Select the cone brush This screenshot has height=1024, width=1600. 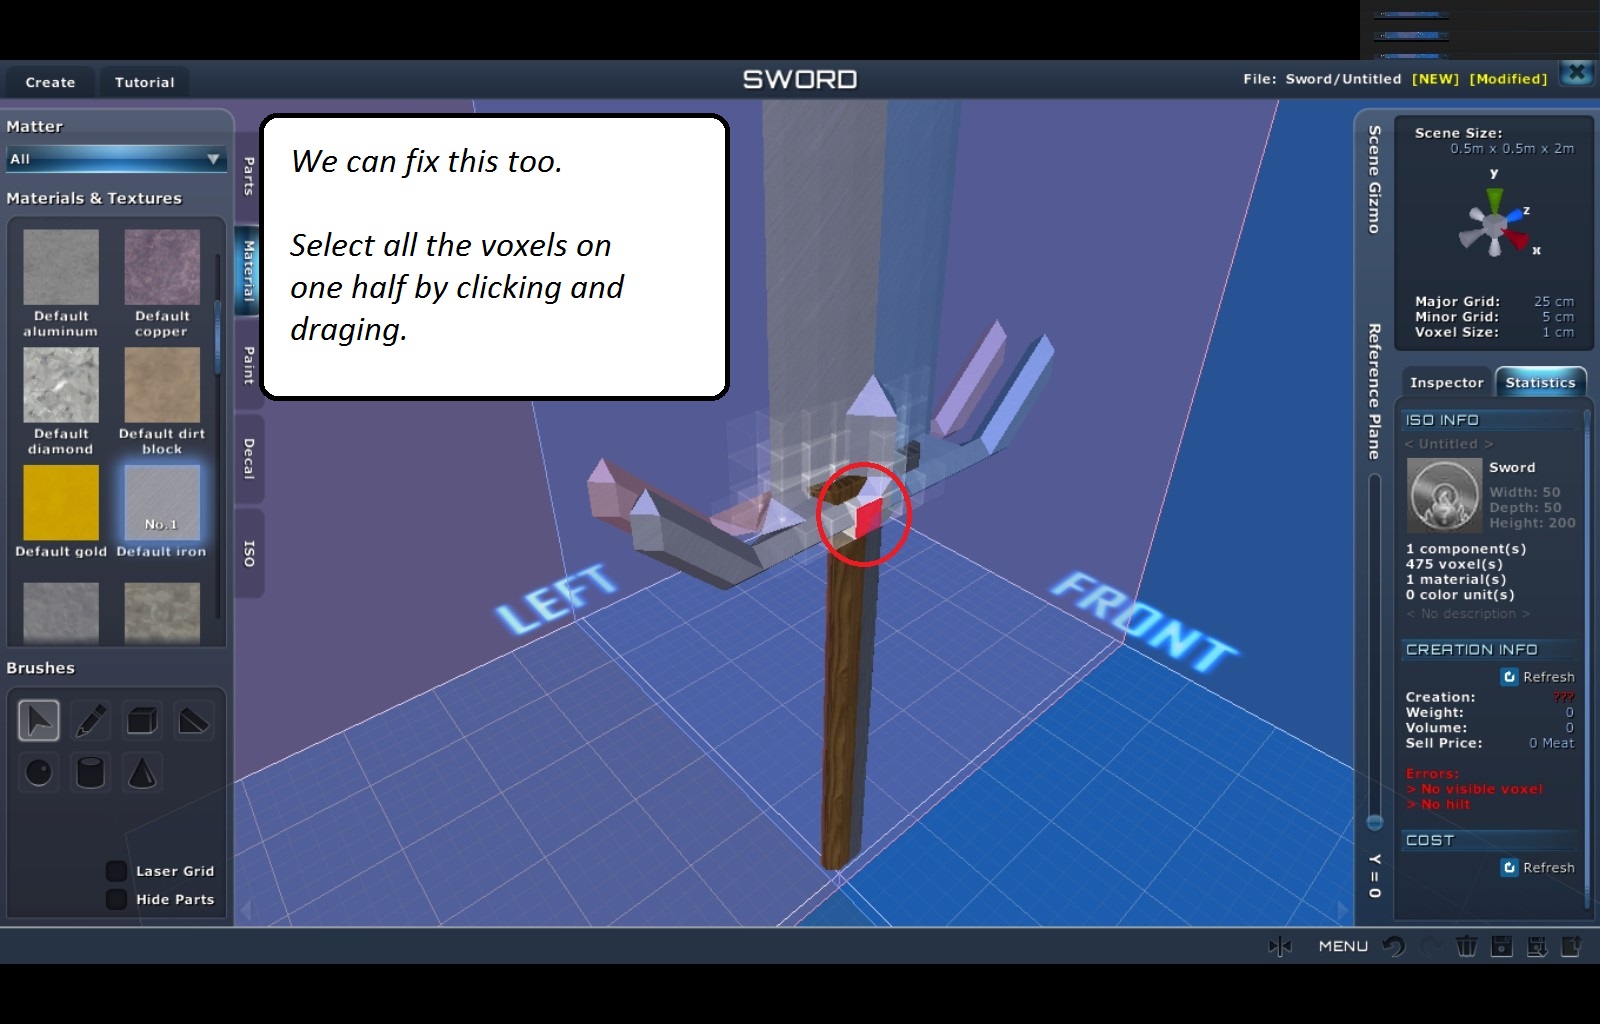click(x=142, y=772)
